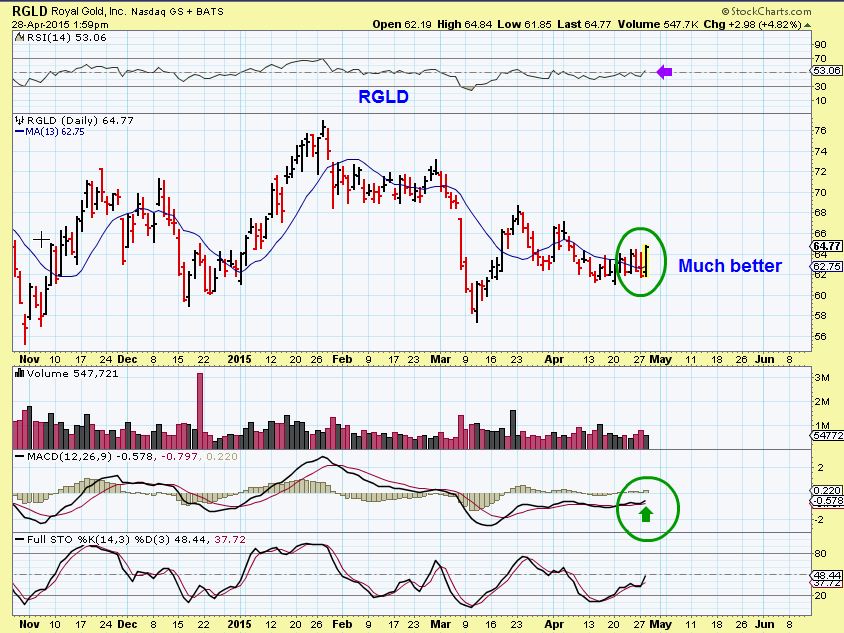This screenshot has width=844, height=633.
Task: Click the 62.75 moving average tag on axis
Action: [x=827, y=266]
